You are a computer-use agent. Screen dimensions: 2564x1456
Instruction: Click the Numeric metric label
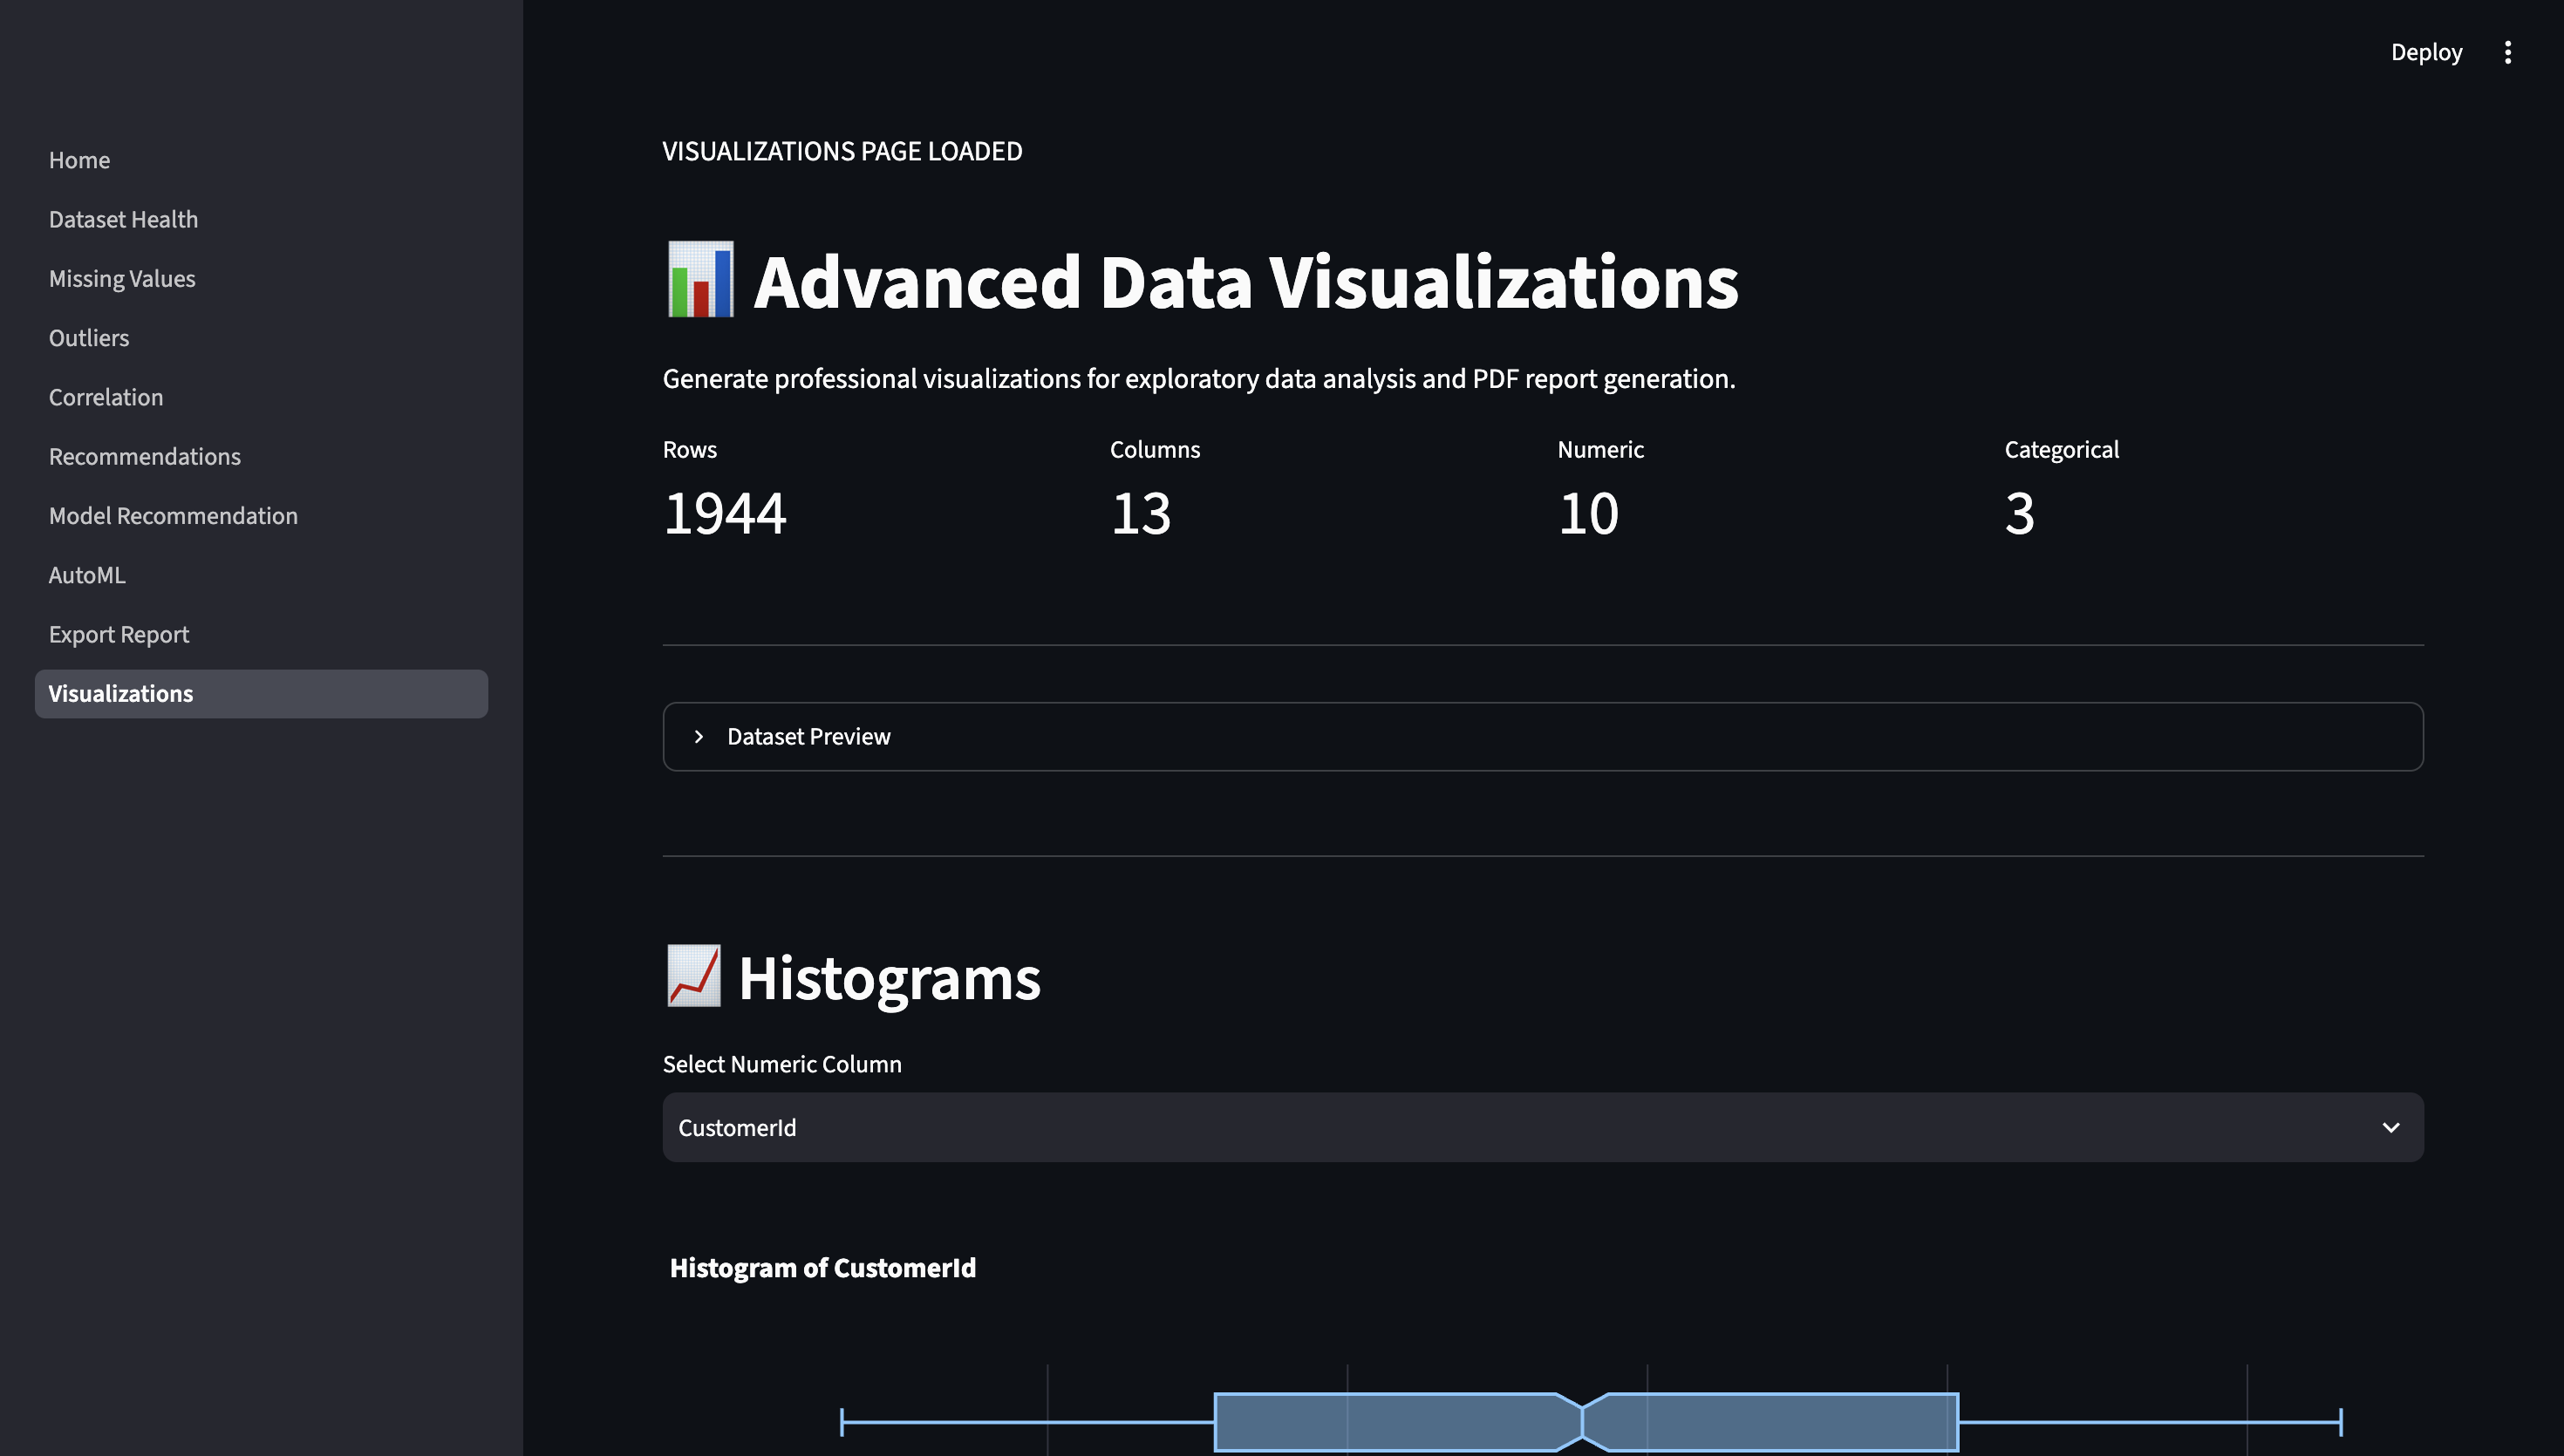[1601, 449]
